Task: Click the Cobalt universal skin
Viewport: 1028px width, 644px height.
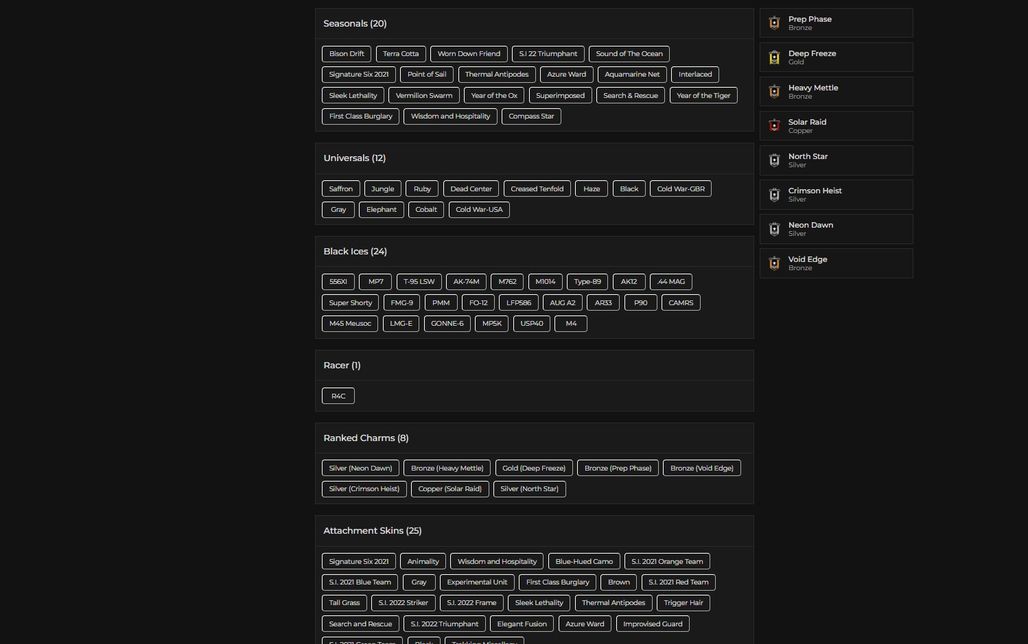Action: (x=426, y=210)
